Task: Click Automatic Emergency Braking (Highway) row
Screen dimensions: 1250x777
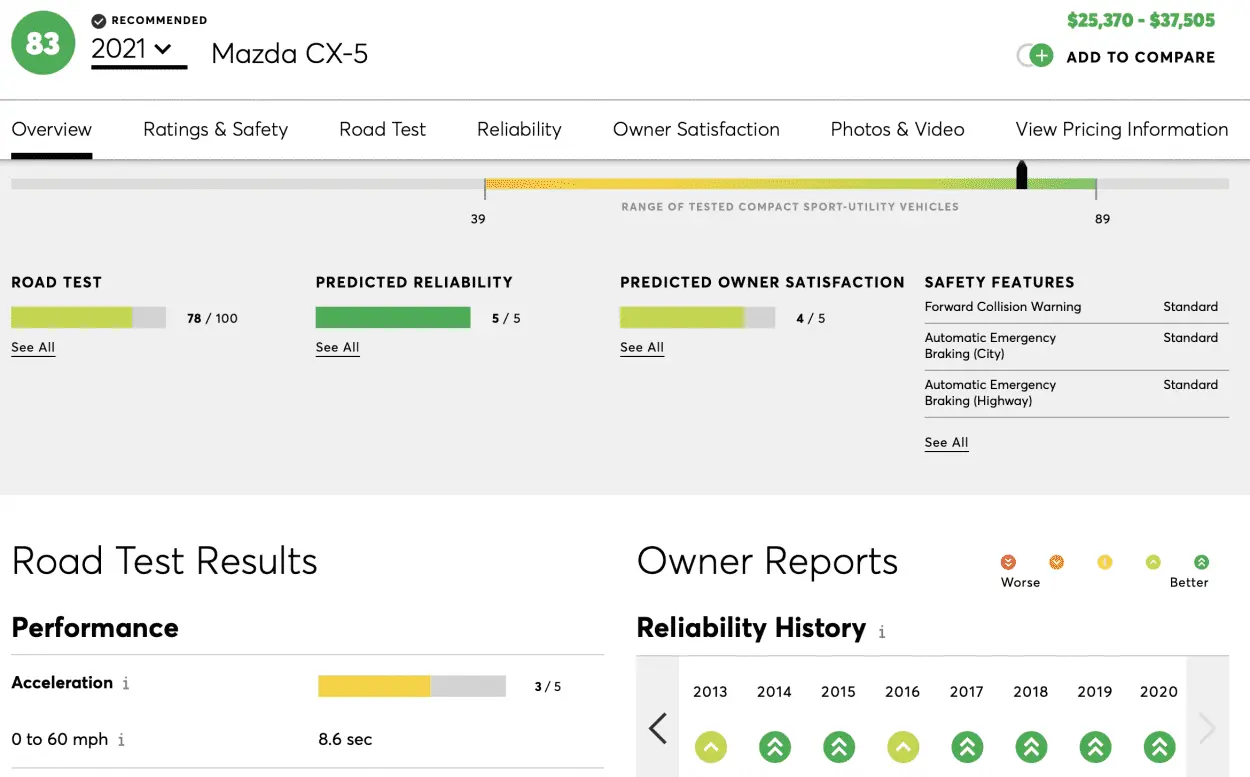Action: tap(1076, 393)
